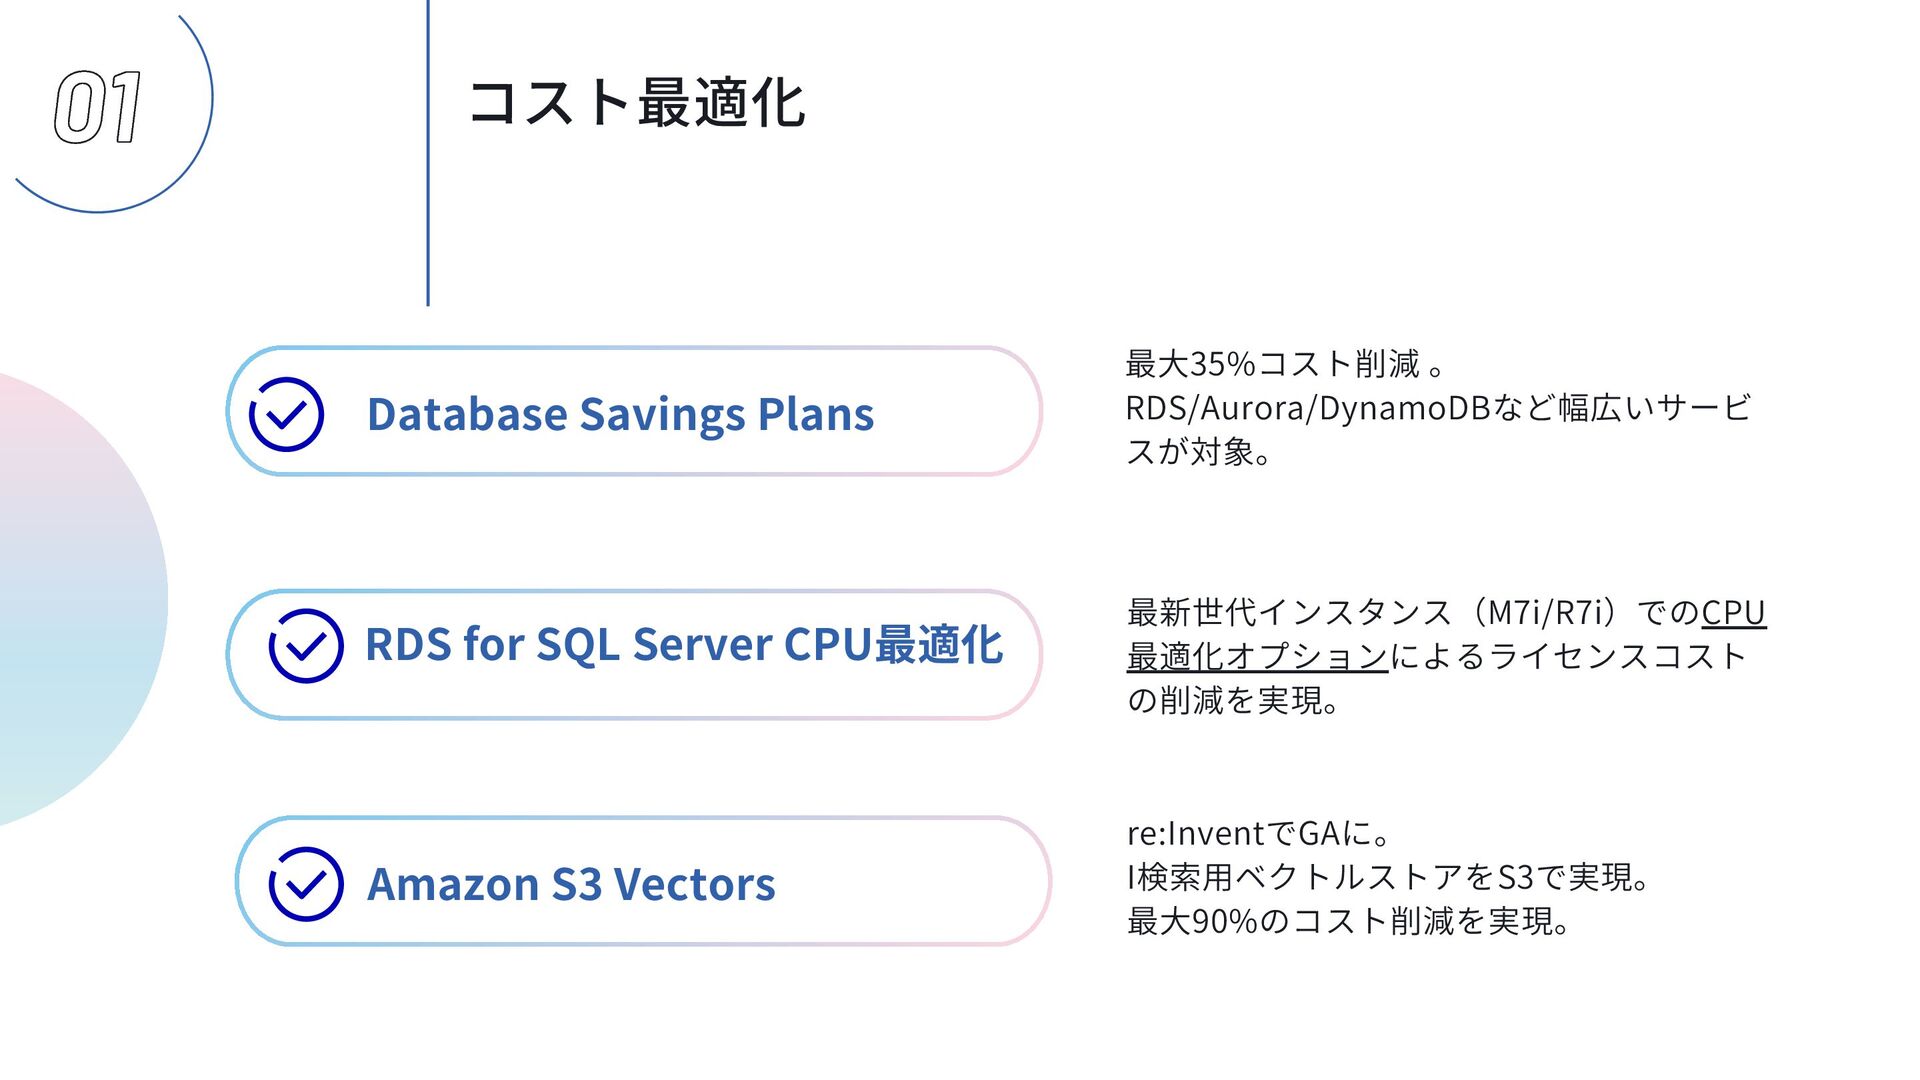Select the Amazon S3 Vectors label
Screen dimensions: 1920x1080
(x=571, y=884)
